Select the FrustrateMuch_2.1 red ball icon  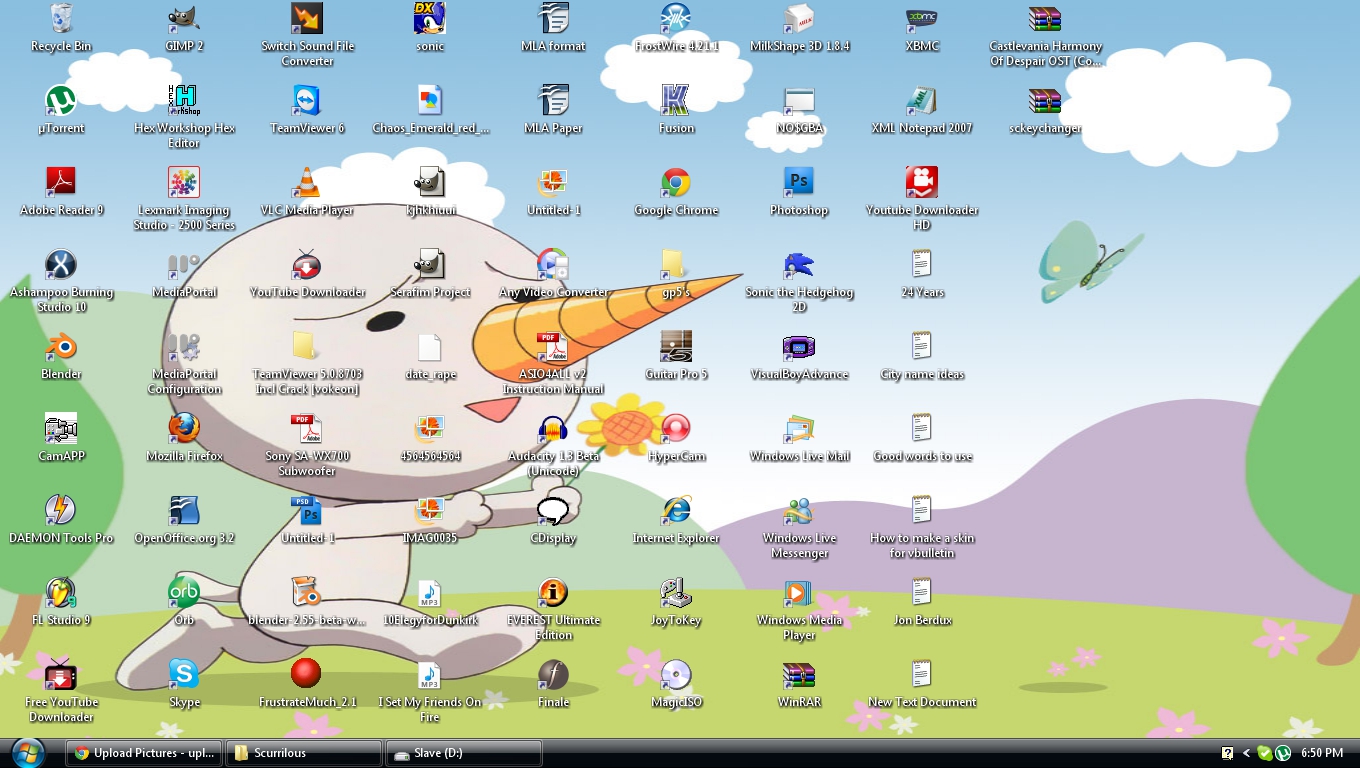click(x=307, y=674)
